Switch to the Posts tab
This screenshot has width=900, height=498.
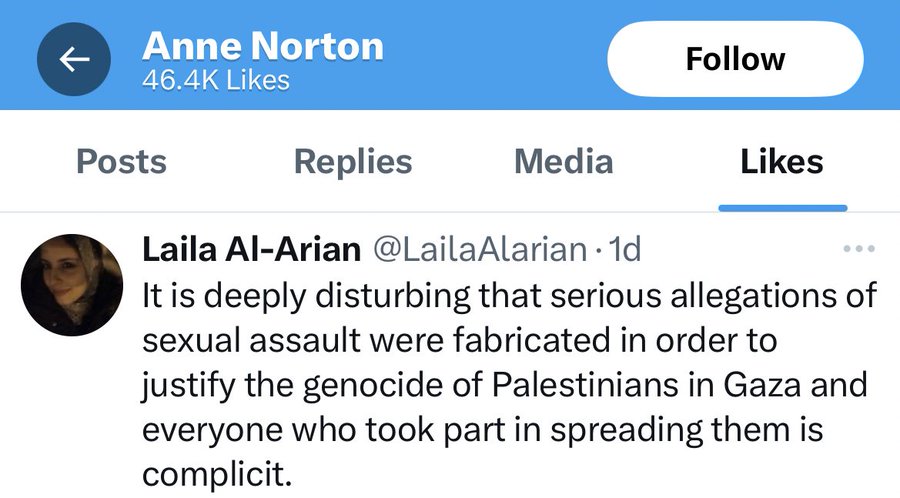[121, 161]
